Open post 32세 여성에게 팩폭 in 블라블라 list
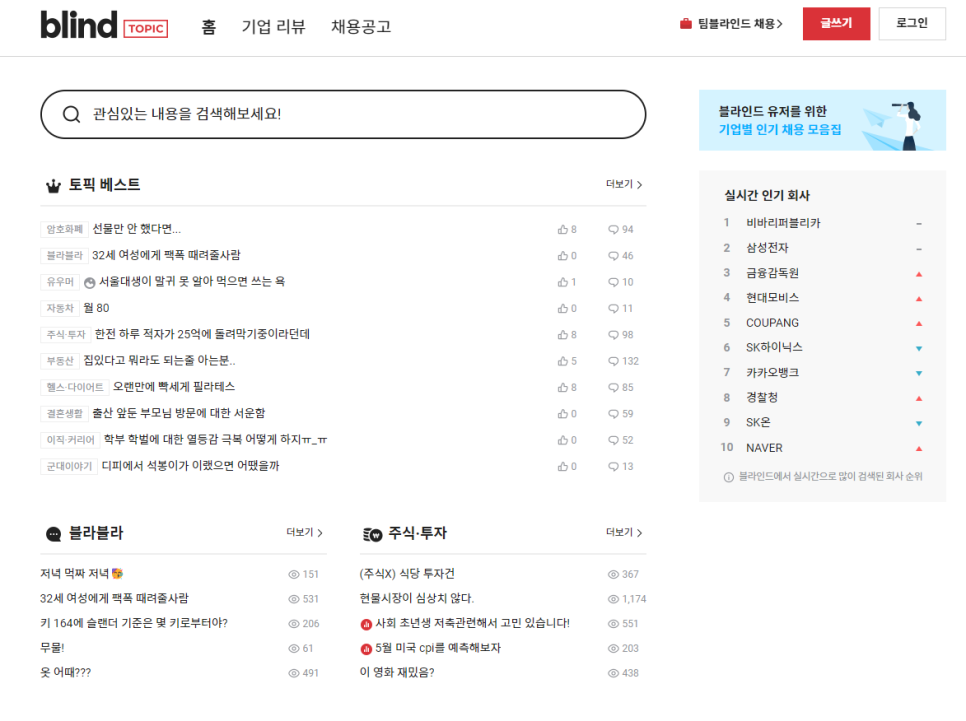Screen dimensions: 966x721 pyautogui.click(x=115, y=598)
